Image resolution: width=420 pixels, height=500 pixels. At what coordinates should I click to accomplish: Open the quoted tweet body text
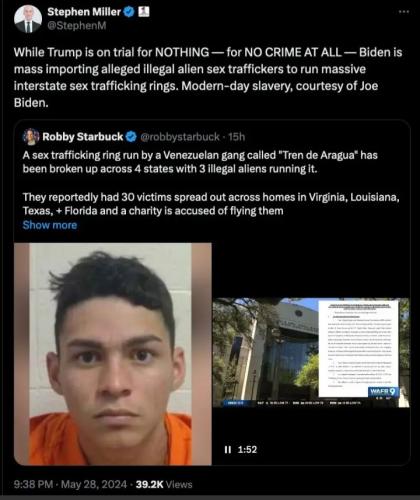pyautogui.click(x=211, y=183)
